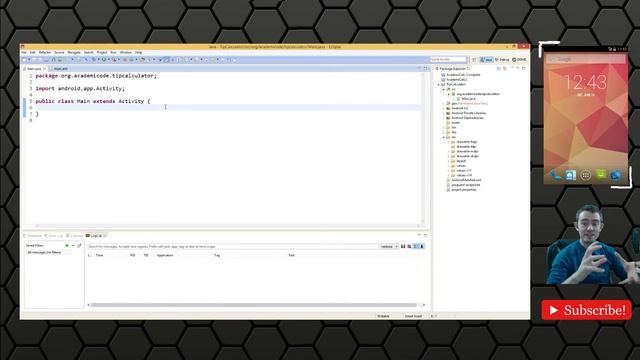The height and width of the screenshot is (360, 640).
Task: Click the LogCat message search field
Action: (232, 247)
